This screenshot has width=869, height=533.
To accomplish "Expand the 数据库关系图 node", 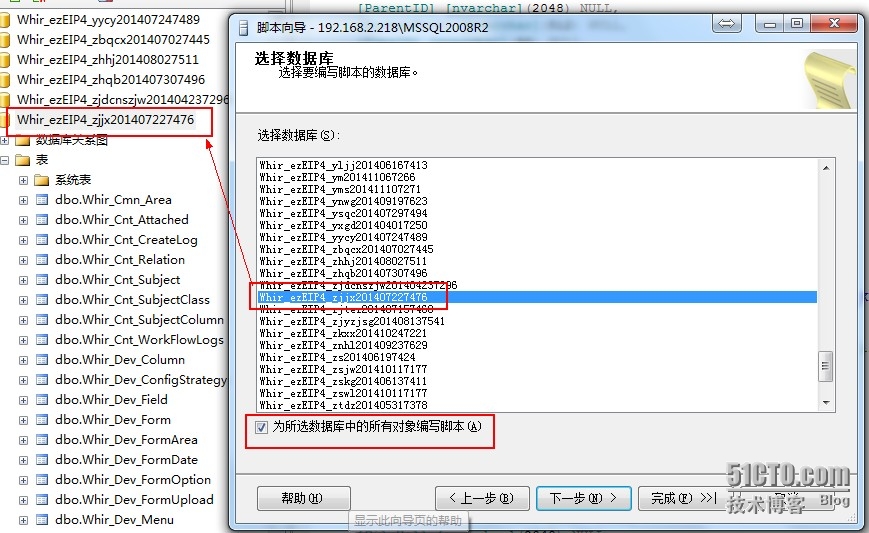I will click(4, 141).
